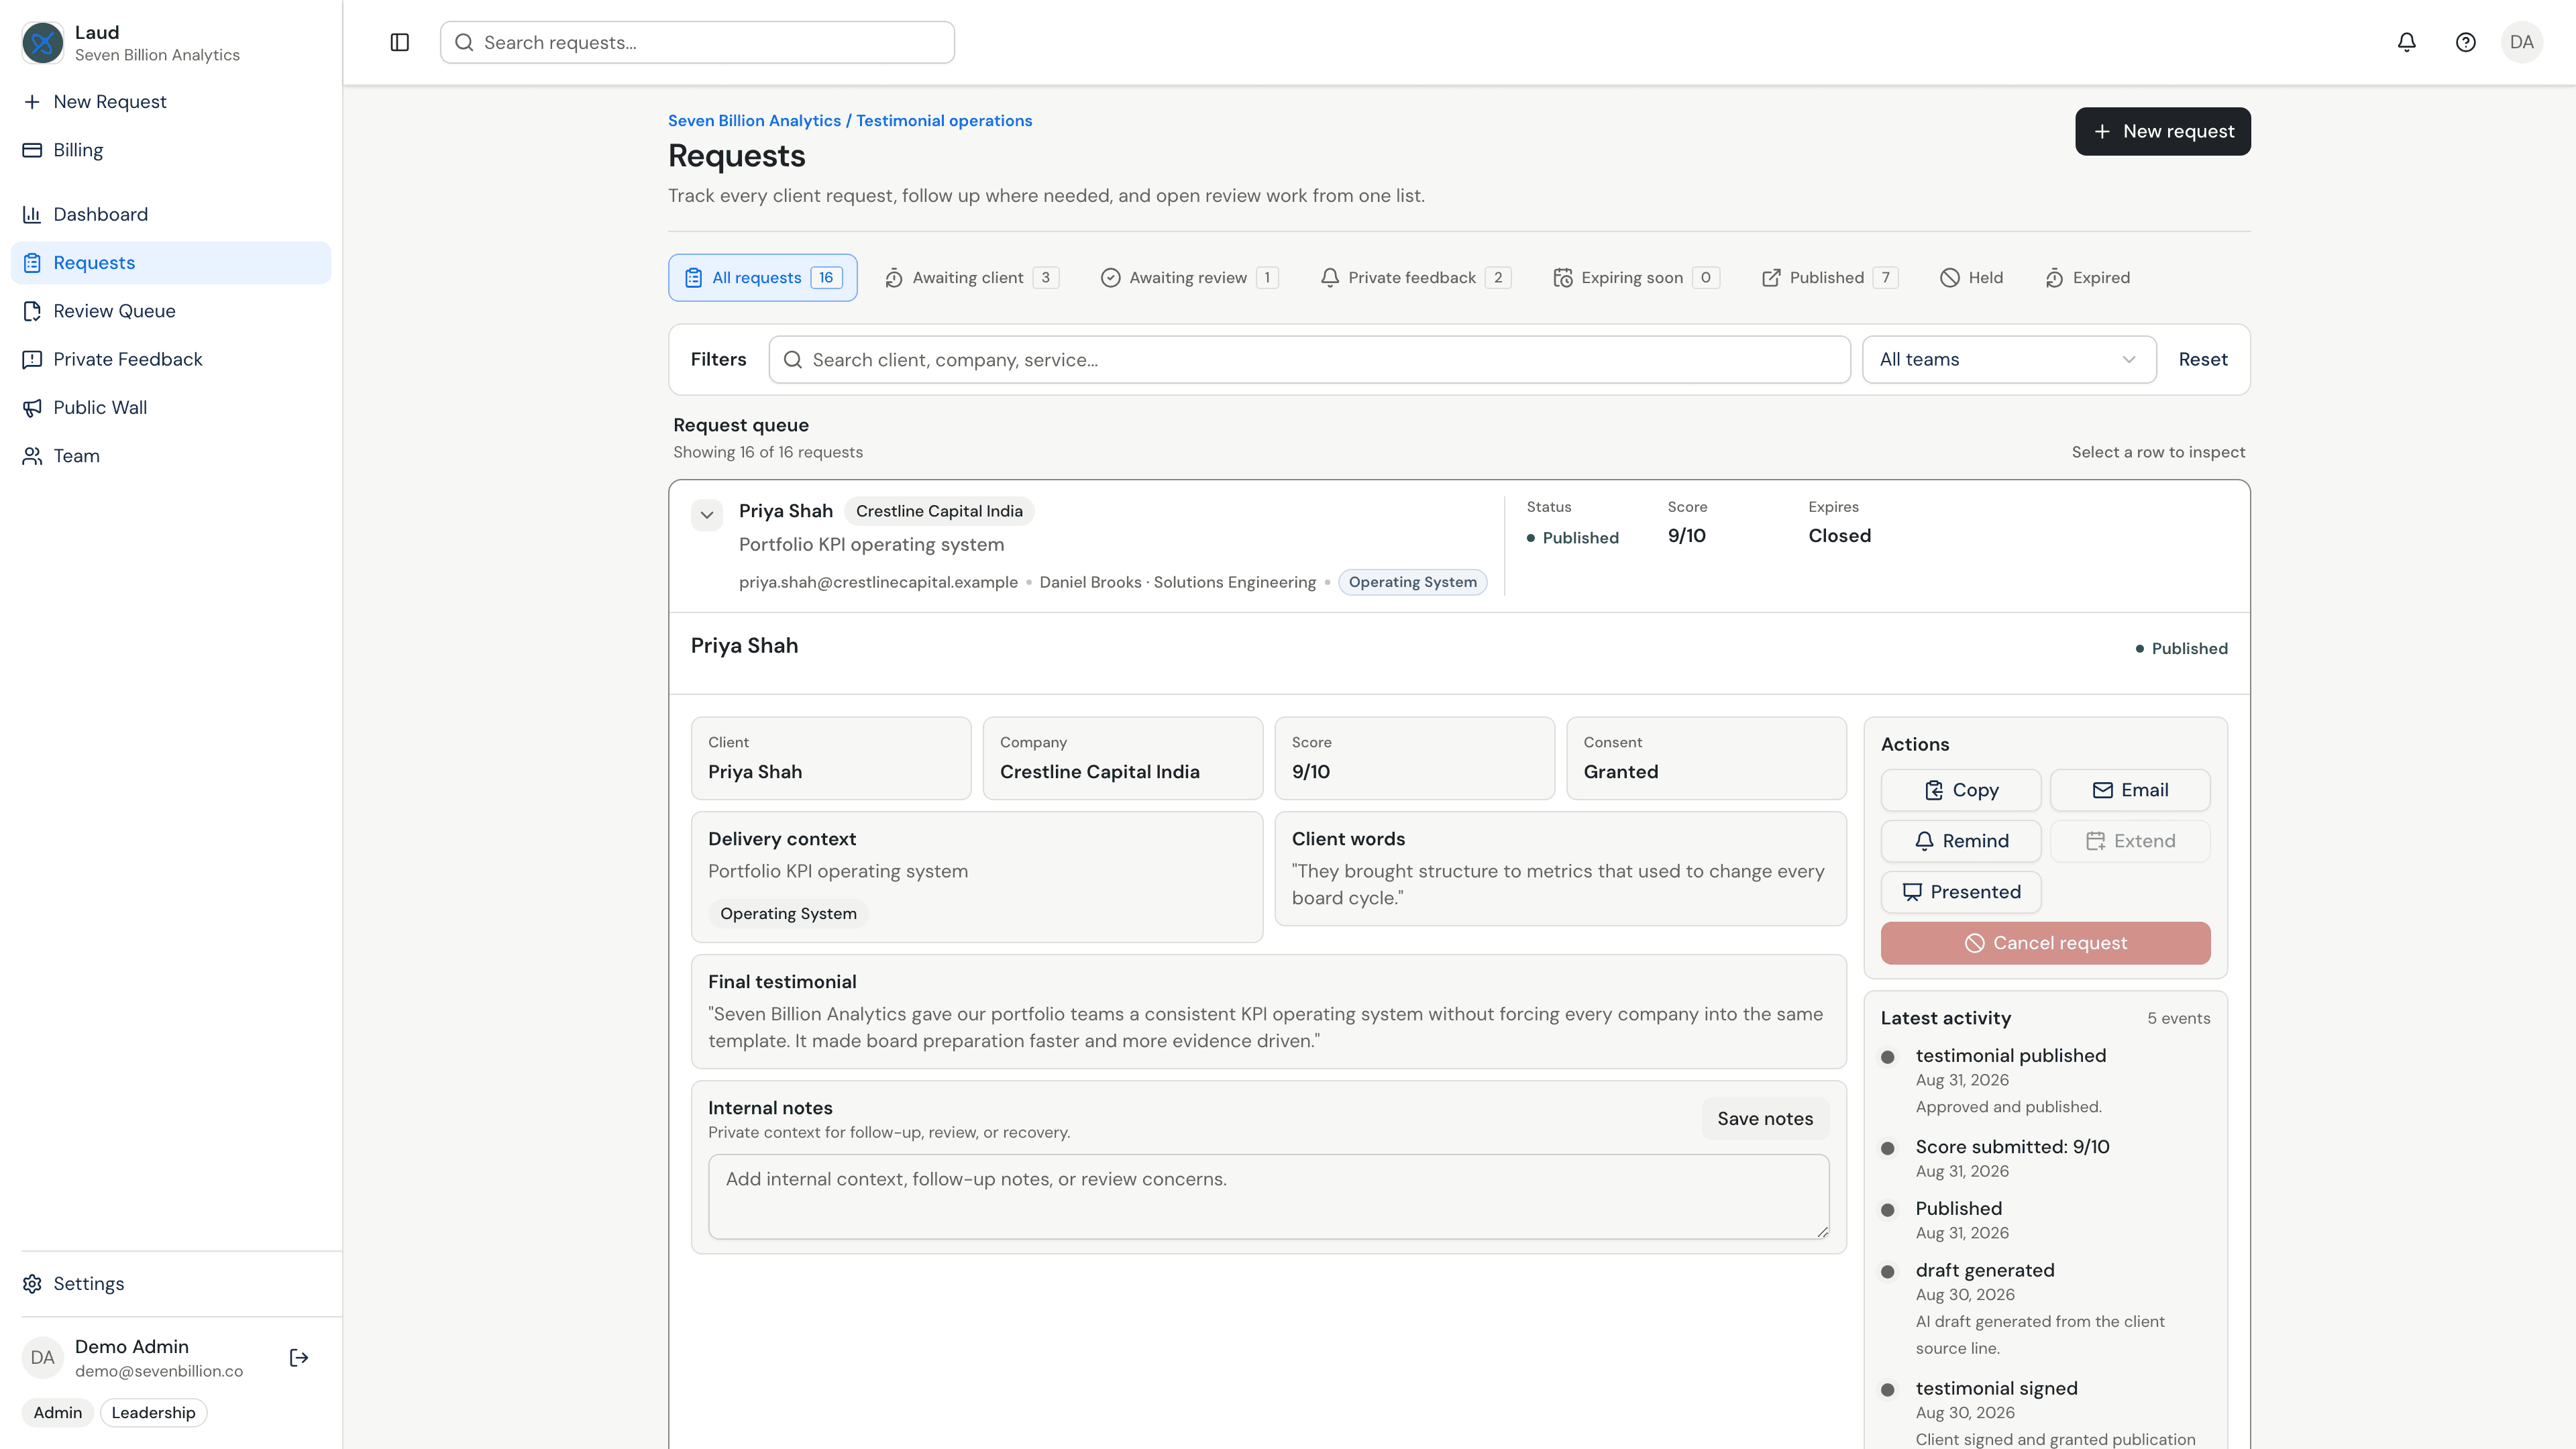The width and height of the screenshot is (2576, 1449).
Task: Click the internal notes text area
Action: click(1268, 1196)
